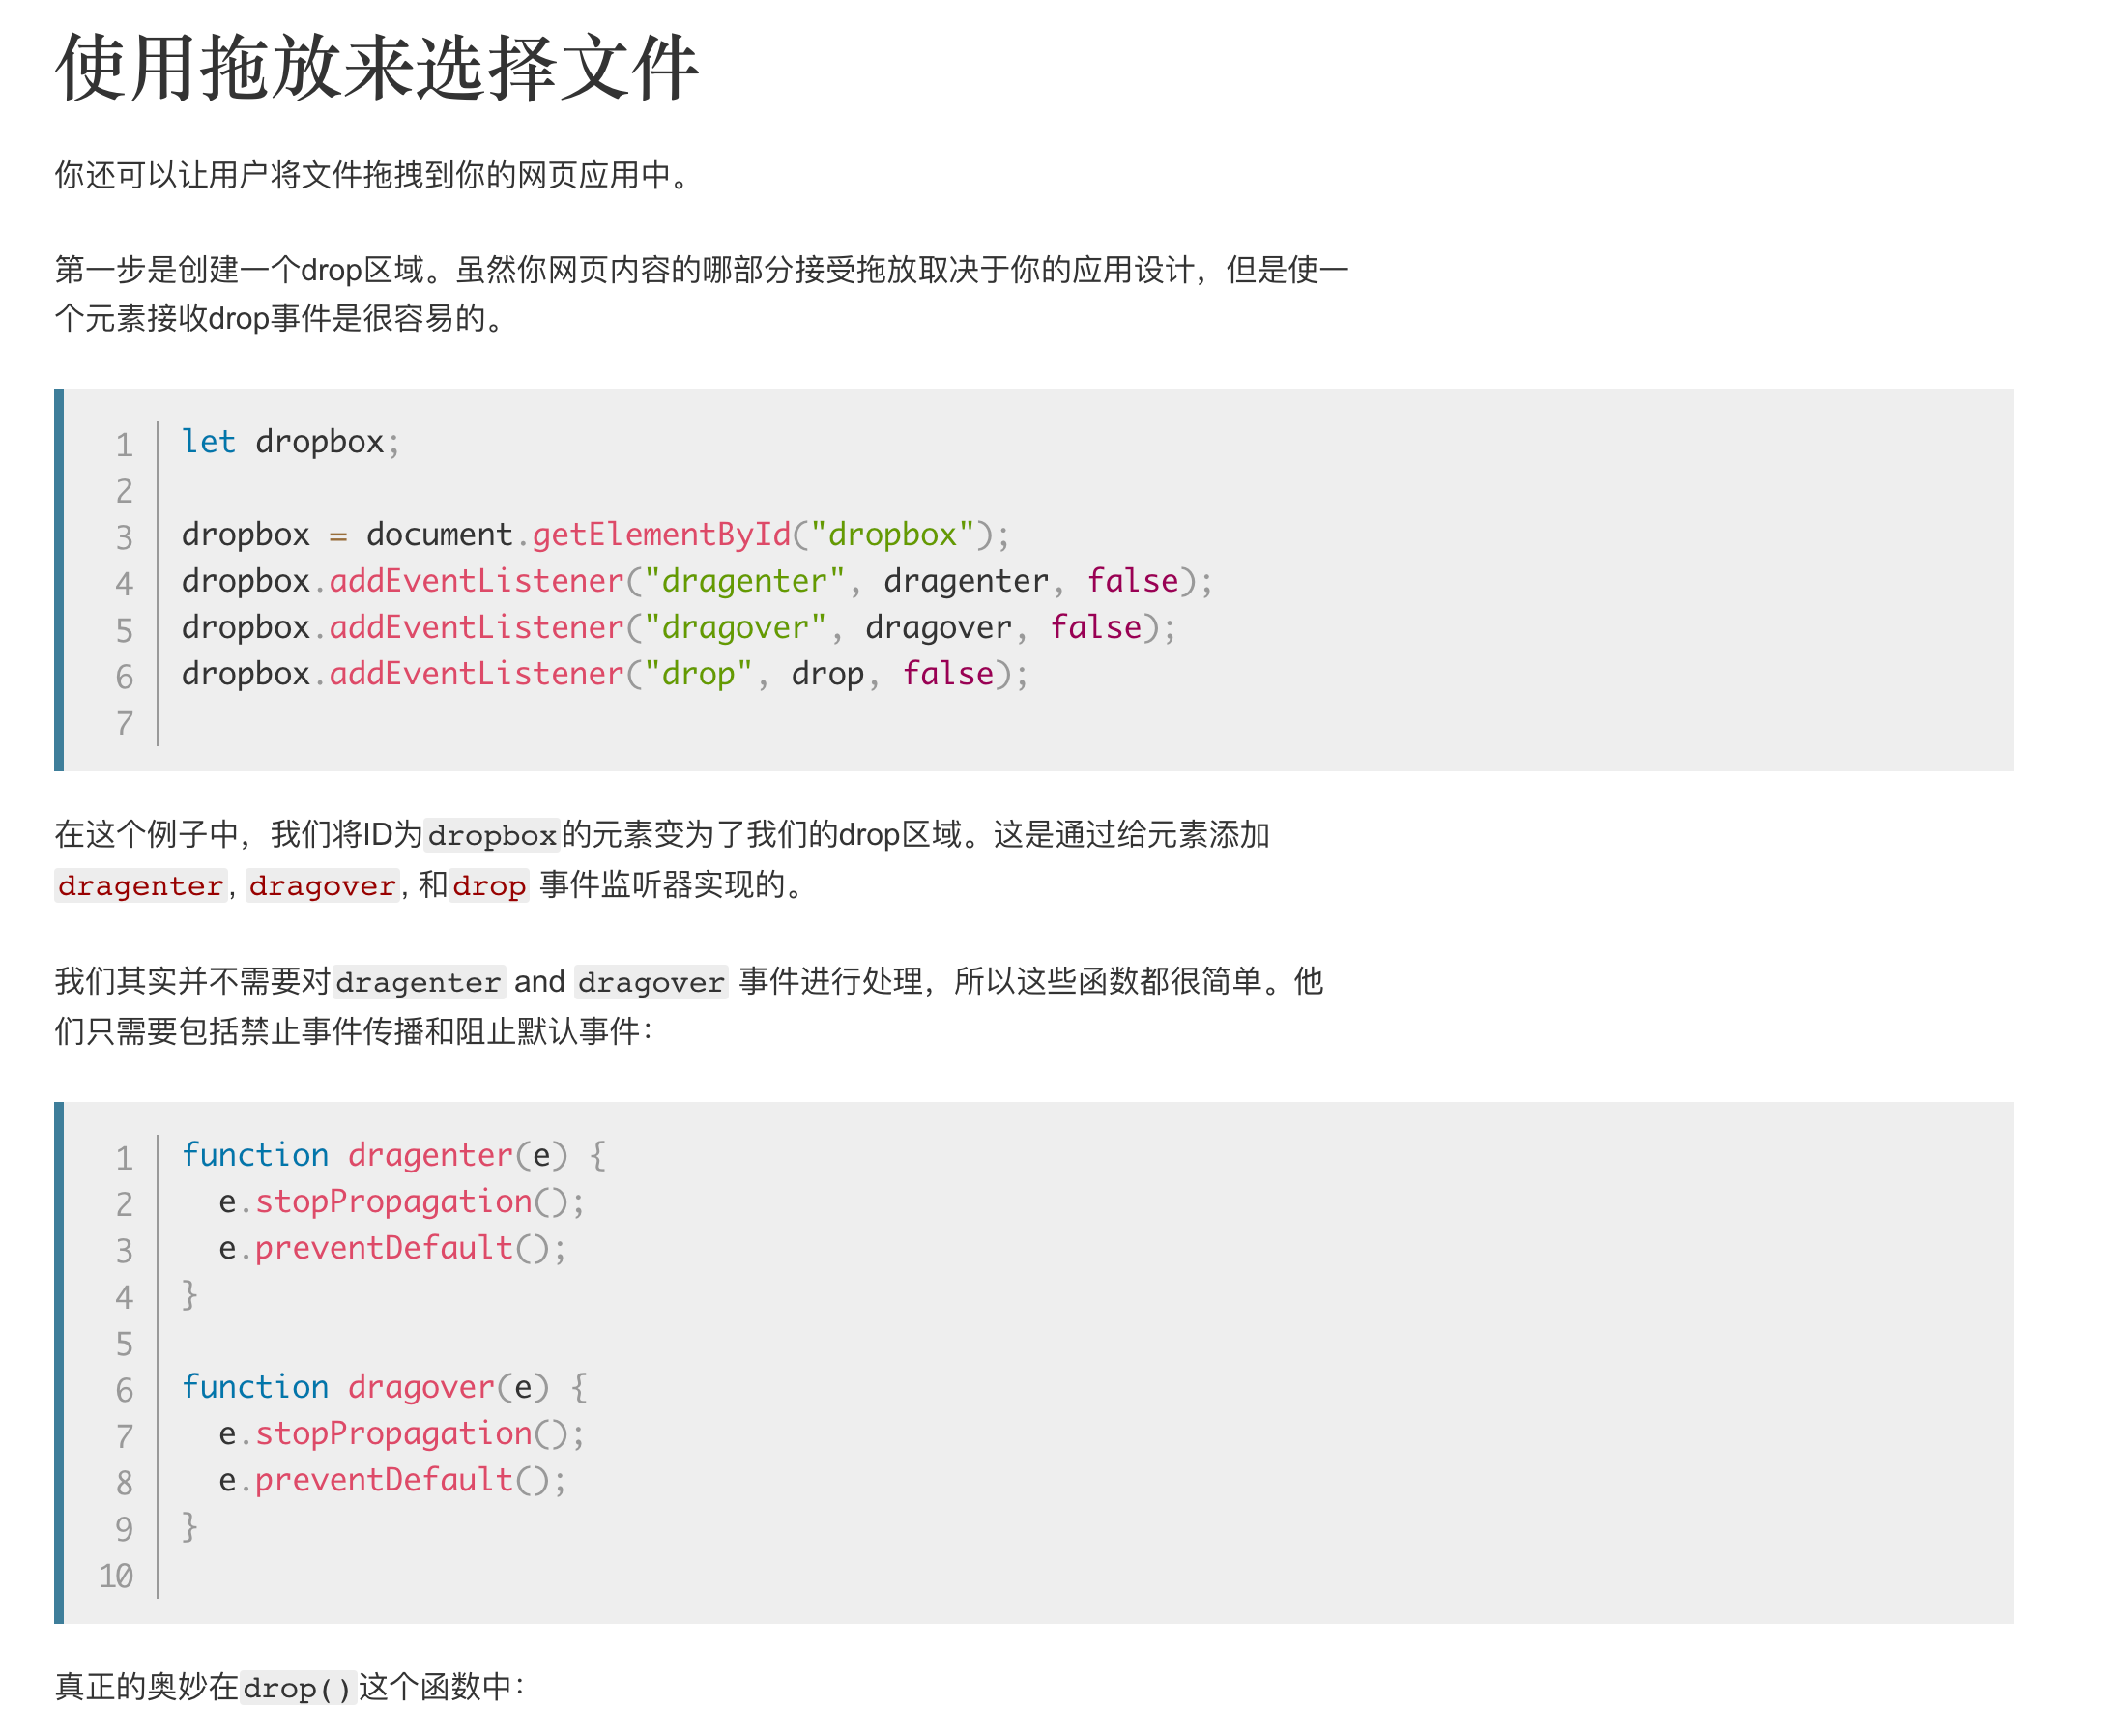The height and width of the screenshot is (1736, 2113).
Task: Click the blue left border of first code block
Action: tap(59, 580)
